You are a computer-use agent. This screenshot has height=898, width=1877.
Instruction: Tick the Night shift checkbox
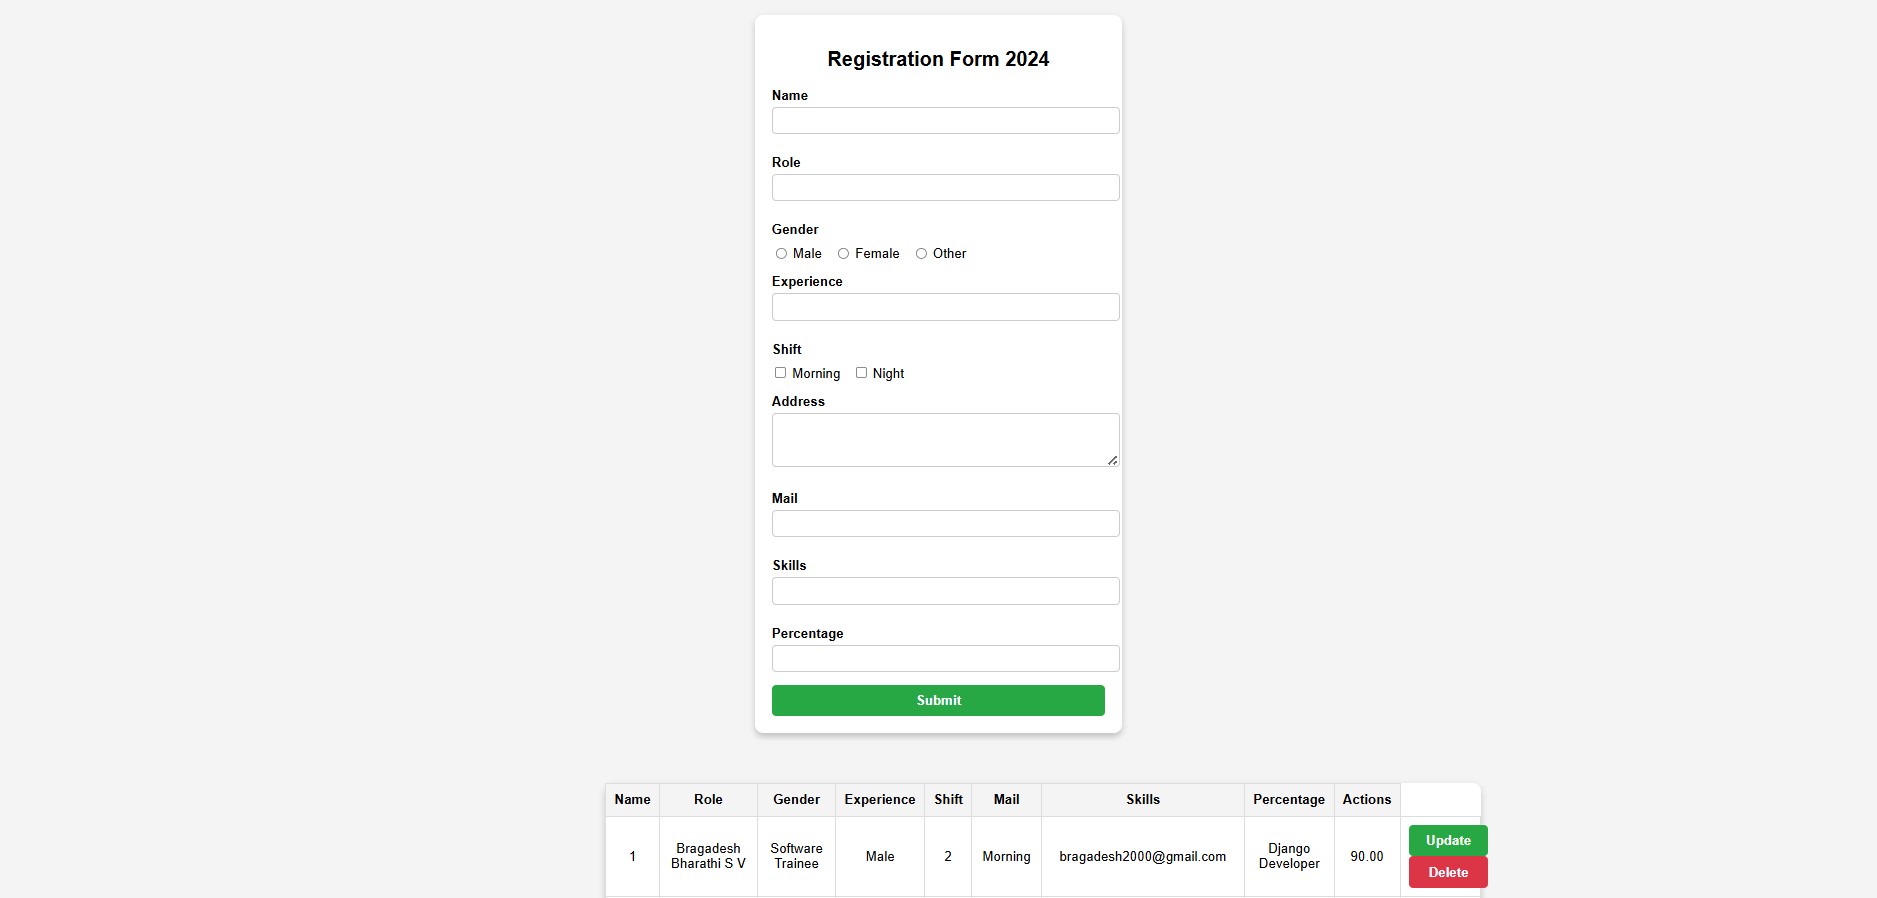(x=861, y=373)
